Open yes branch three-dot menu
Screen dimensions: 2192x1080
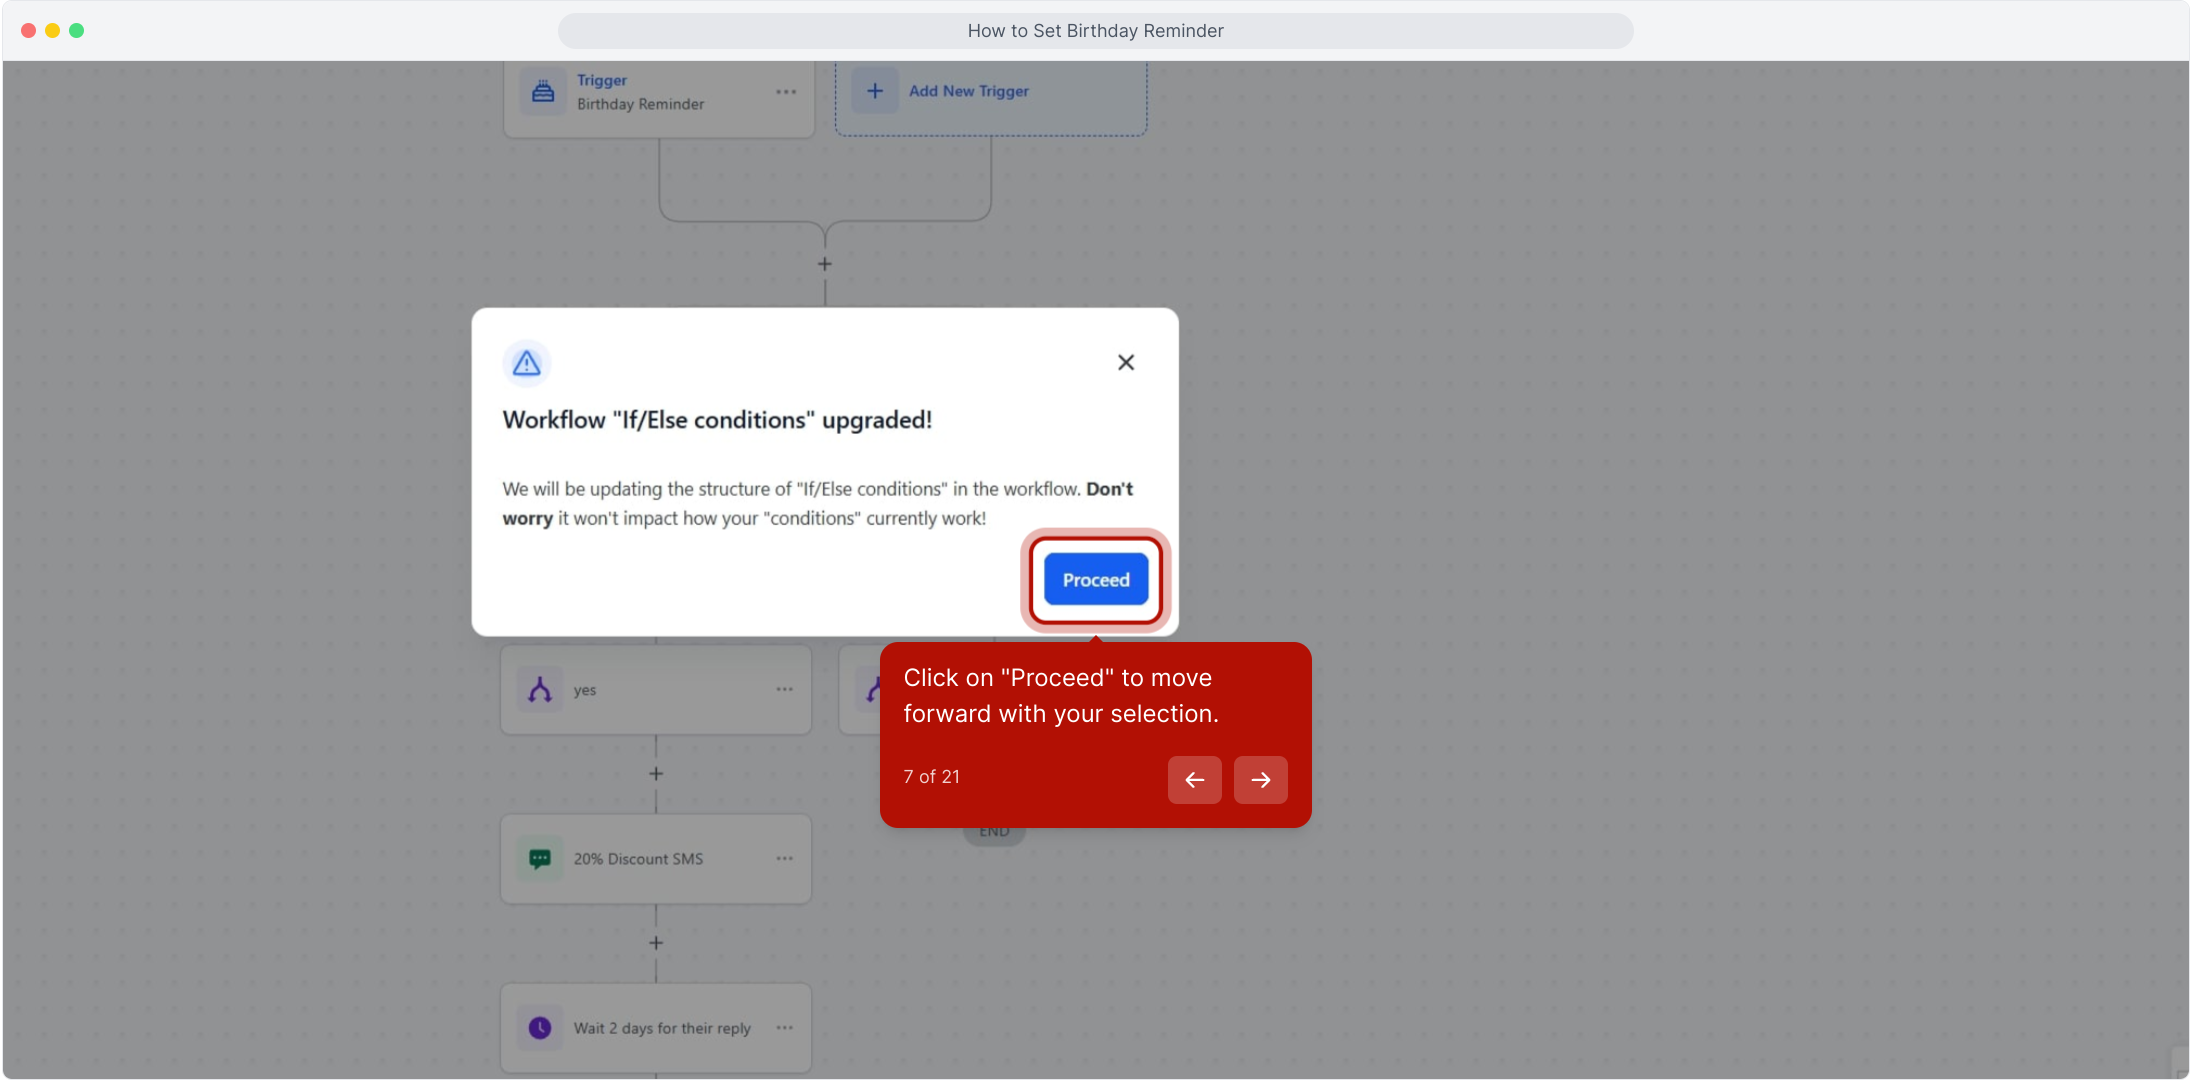click(784, 689)
